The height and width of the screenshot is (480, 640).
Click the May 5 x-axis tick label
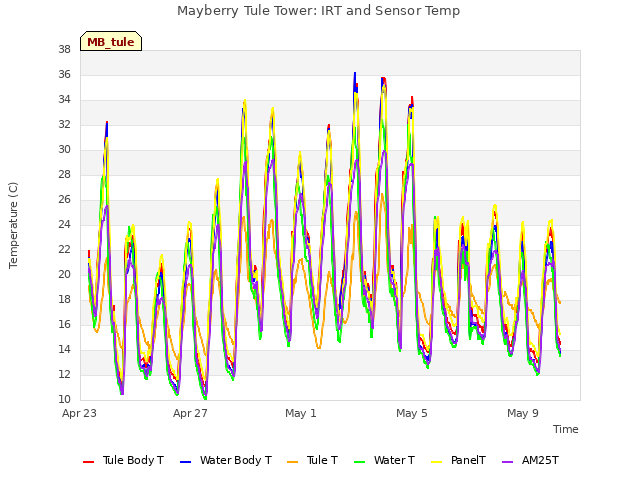click(x=412, y=413)
